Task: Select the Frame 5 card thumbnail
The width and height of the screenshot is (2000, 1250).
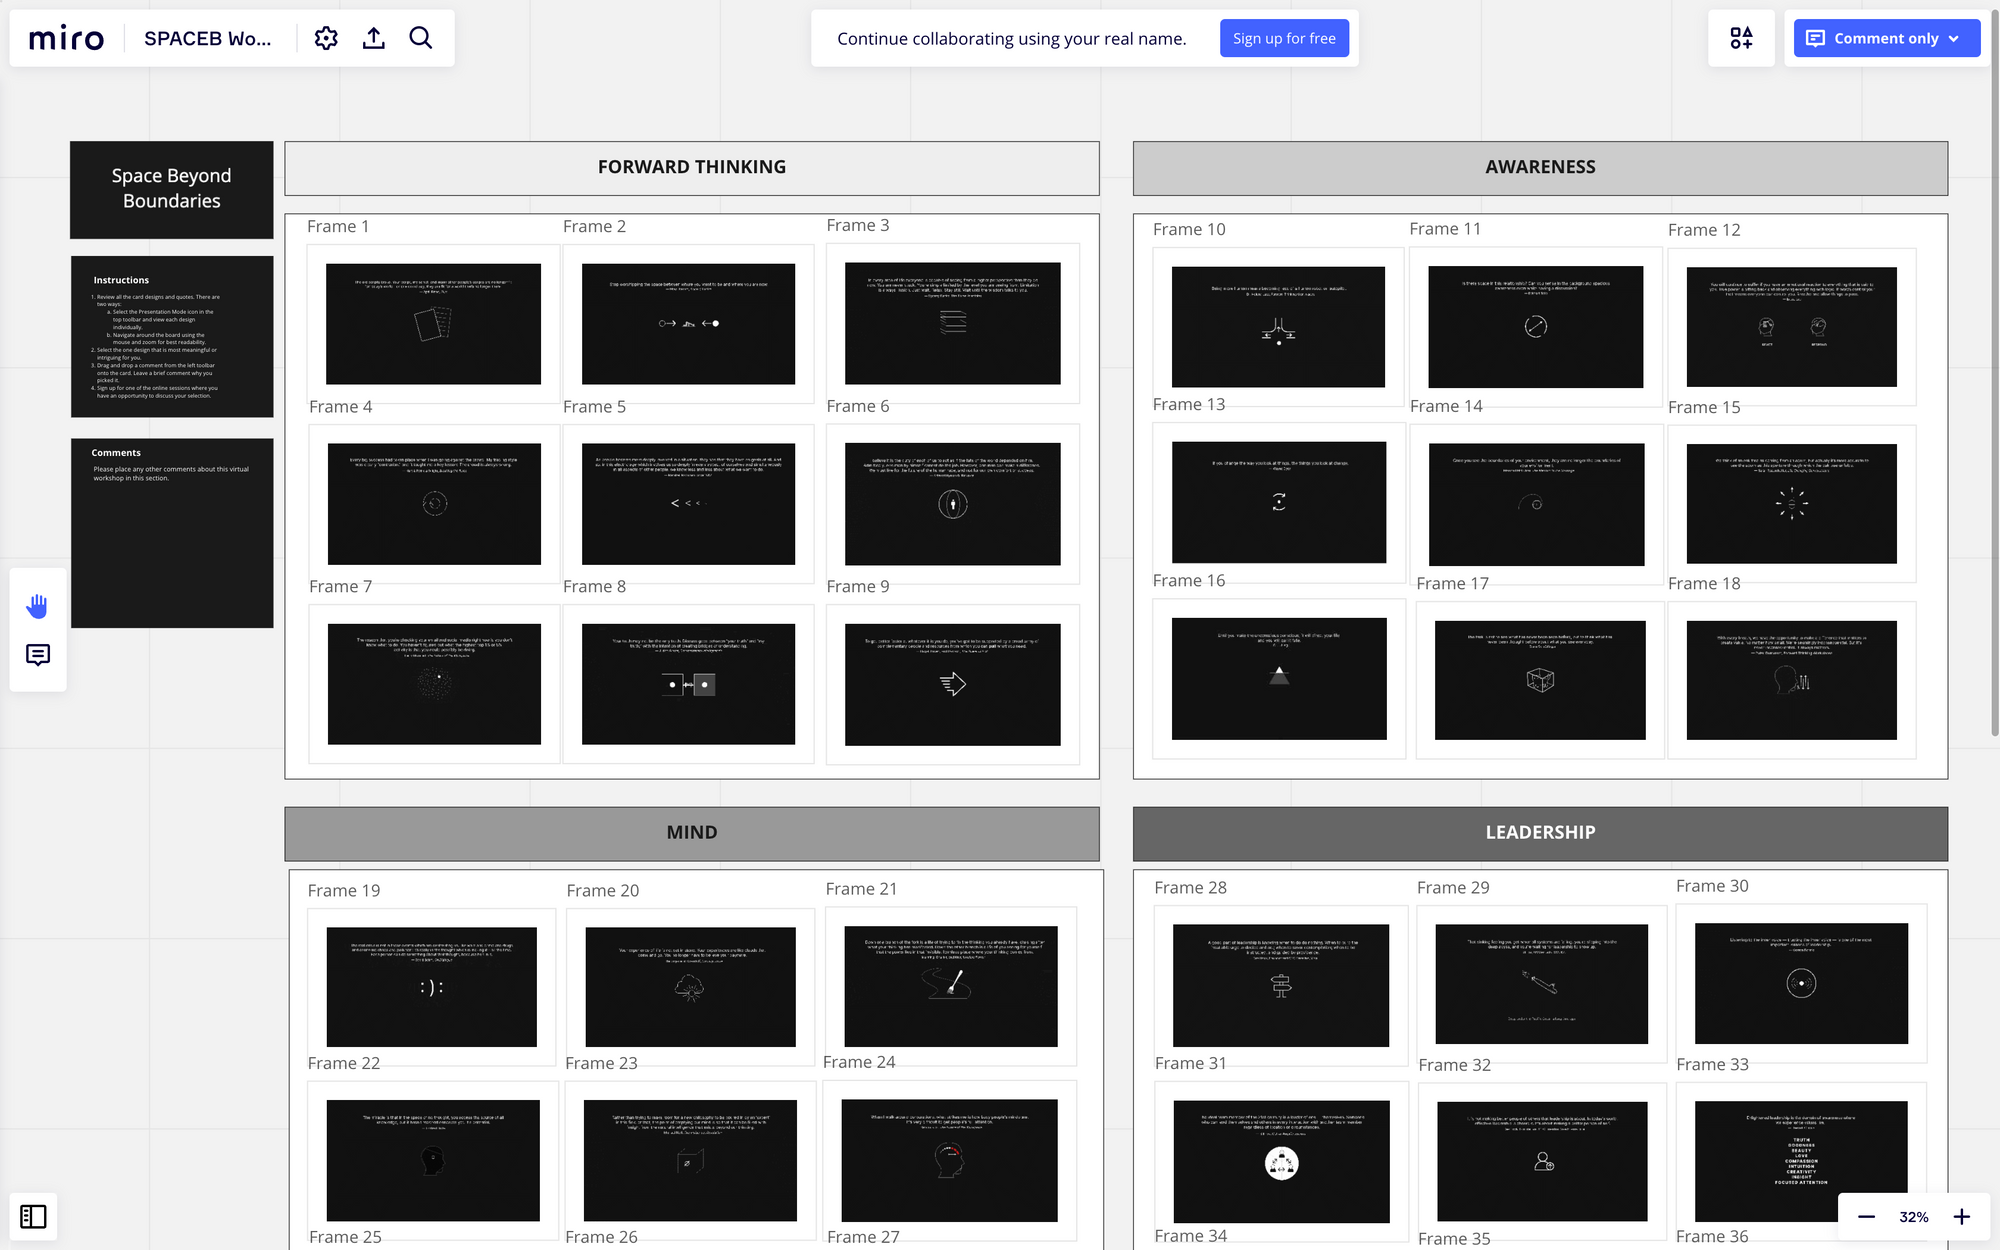Action: coord(688,503)
